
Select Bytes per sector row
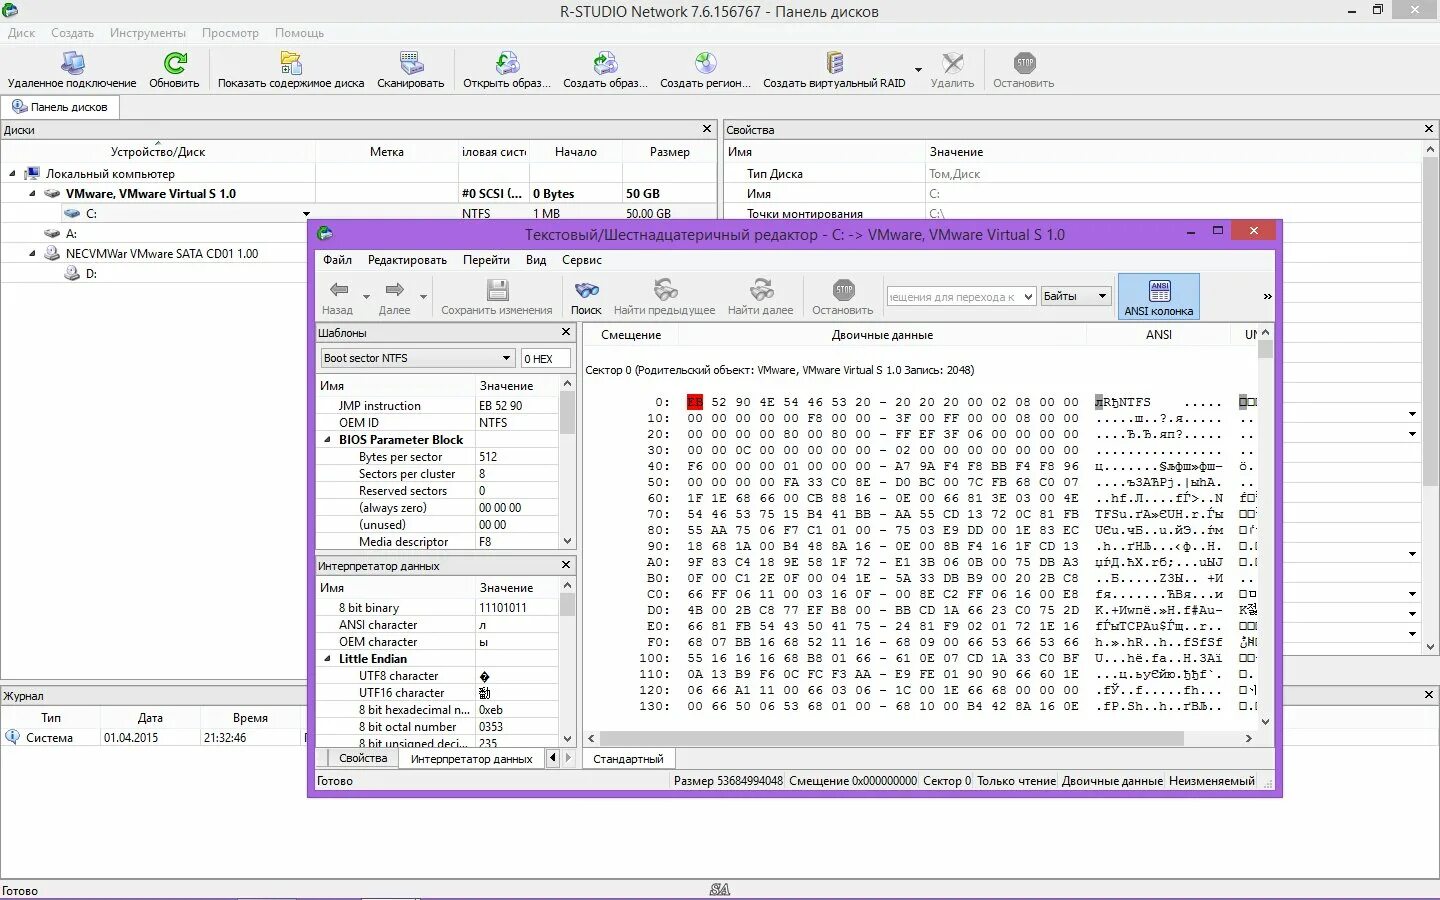pyautogui.click(x=438, y=457)
